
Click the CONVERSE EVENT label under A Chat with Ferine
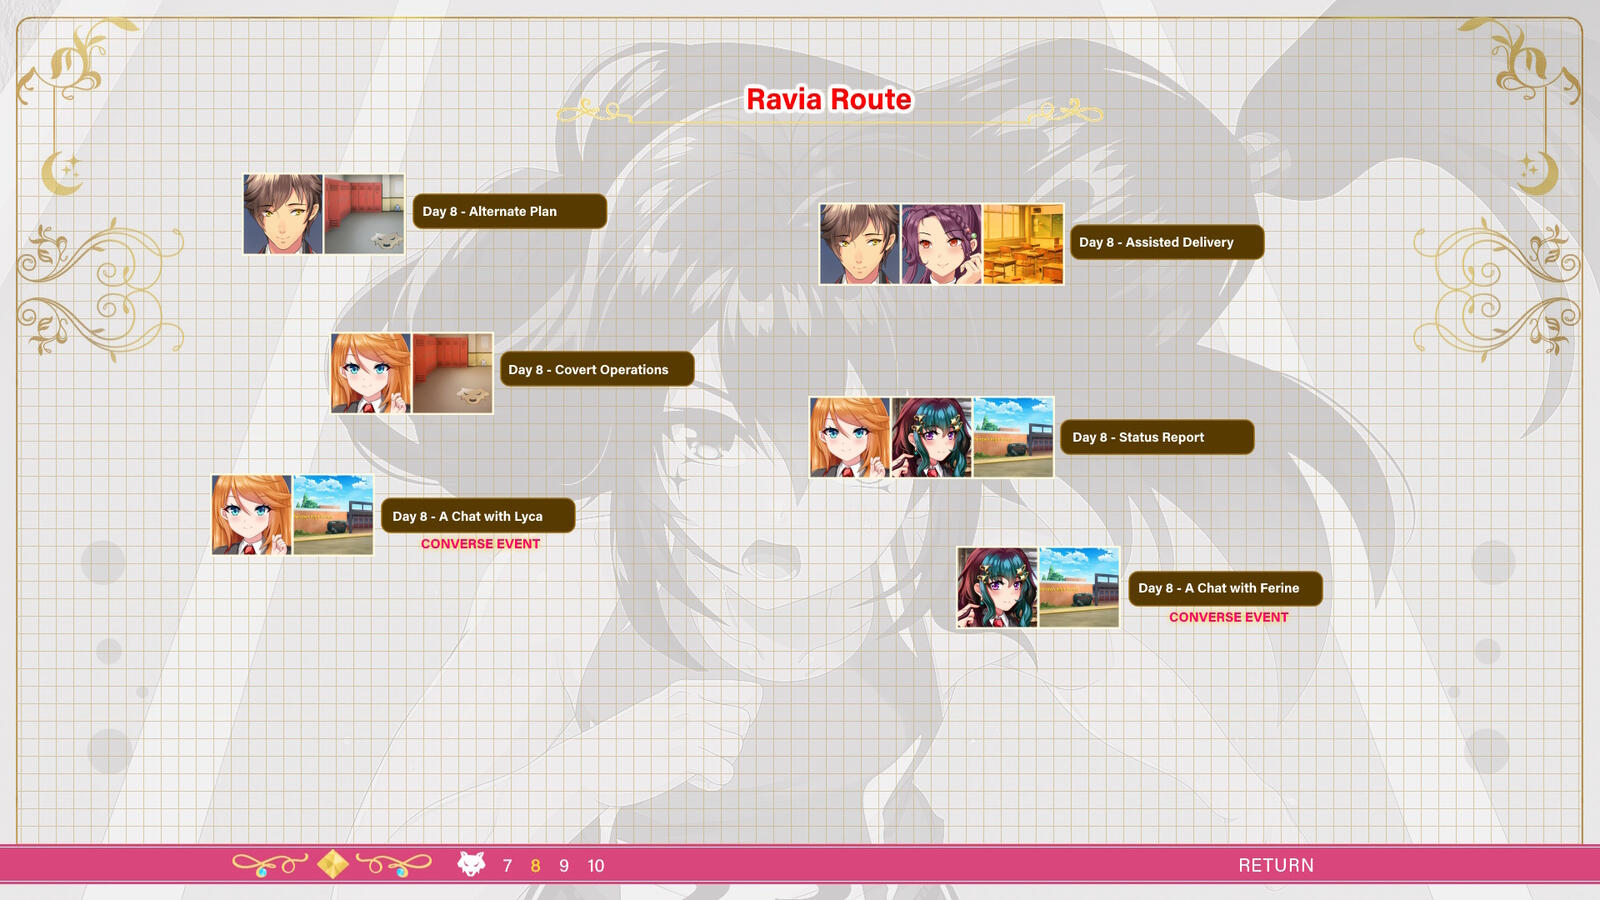click(1228, 617)
